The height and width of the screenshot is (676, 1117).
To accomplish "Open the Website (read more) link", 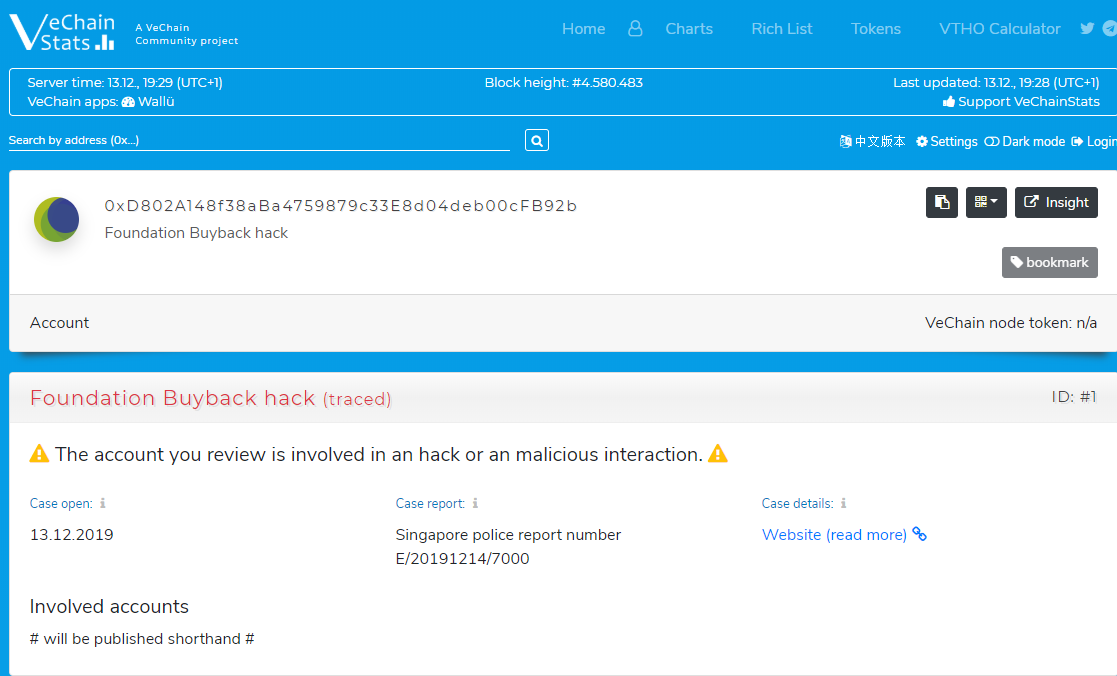I will (x=844, y=534).
